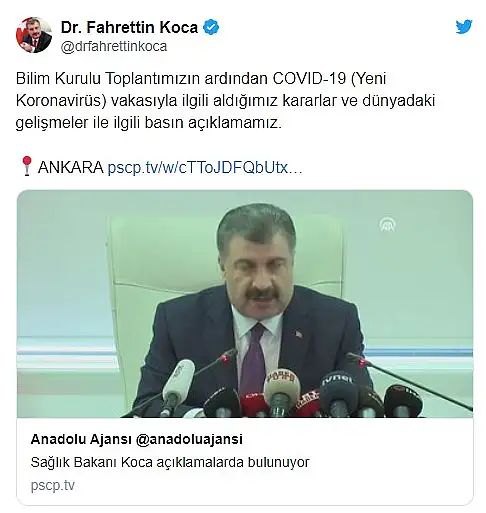This screenshot has height=513, width=486.
Task: Click the tweet's last line basın açıklamamız
Action: (213, 123)
